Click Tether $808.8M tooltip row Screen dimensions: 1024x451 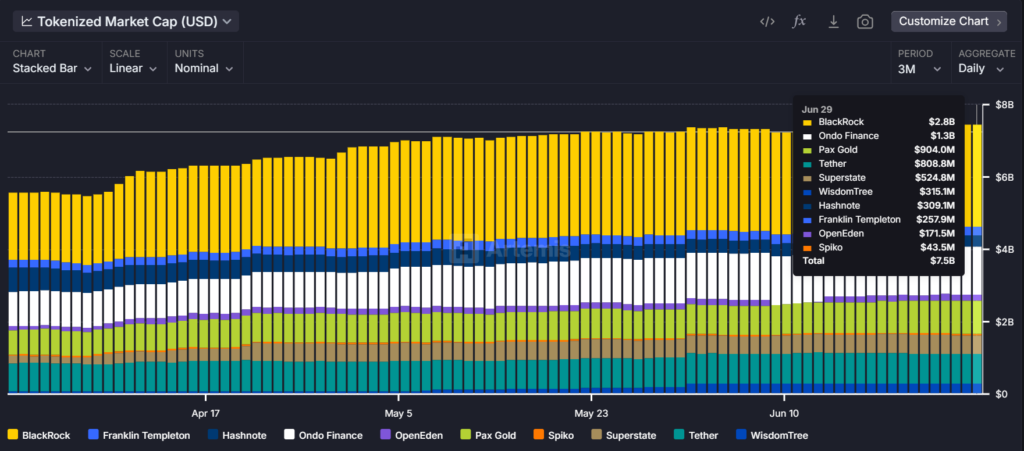tap(878, 164)
